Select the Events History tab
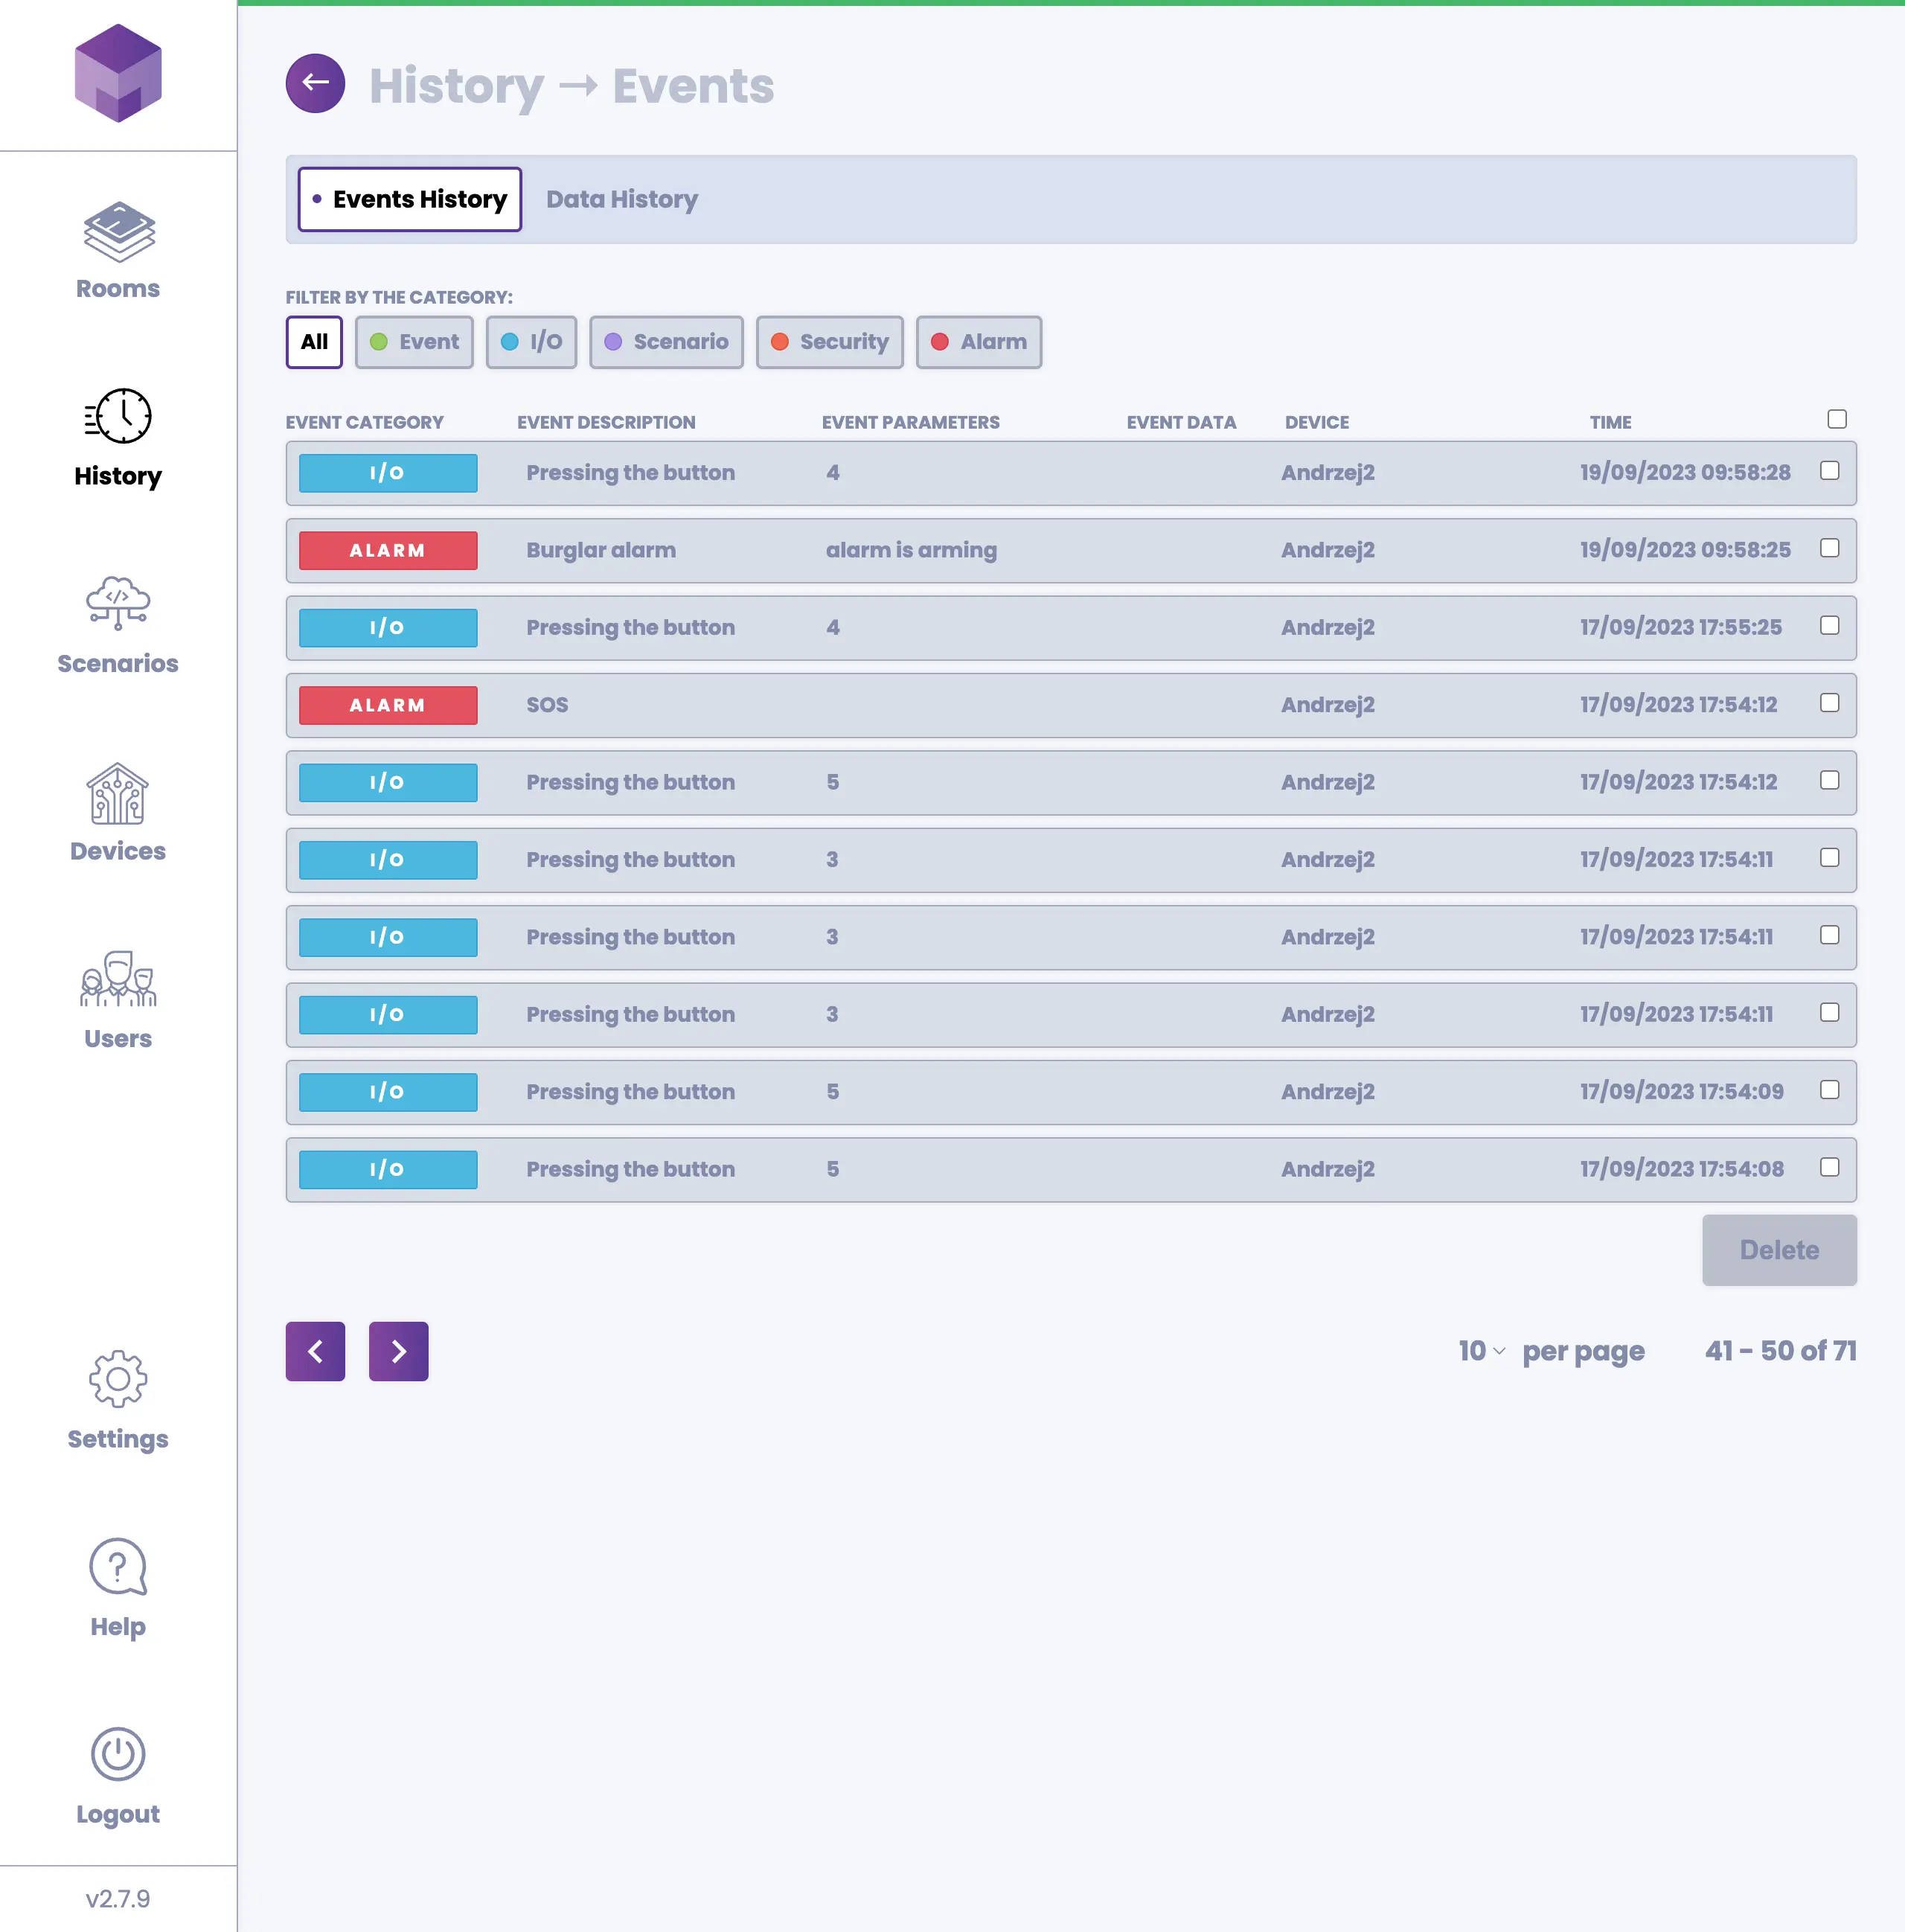This screenshot has width=1905, height=1932. click(410, 199)
